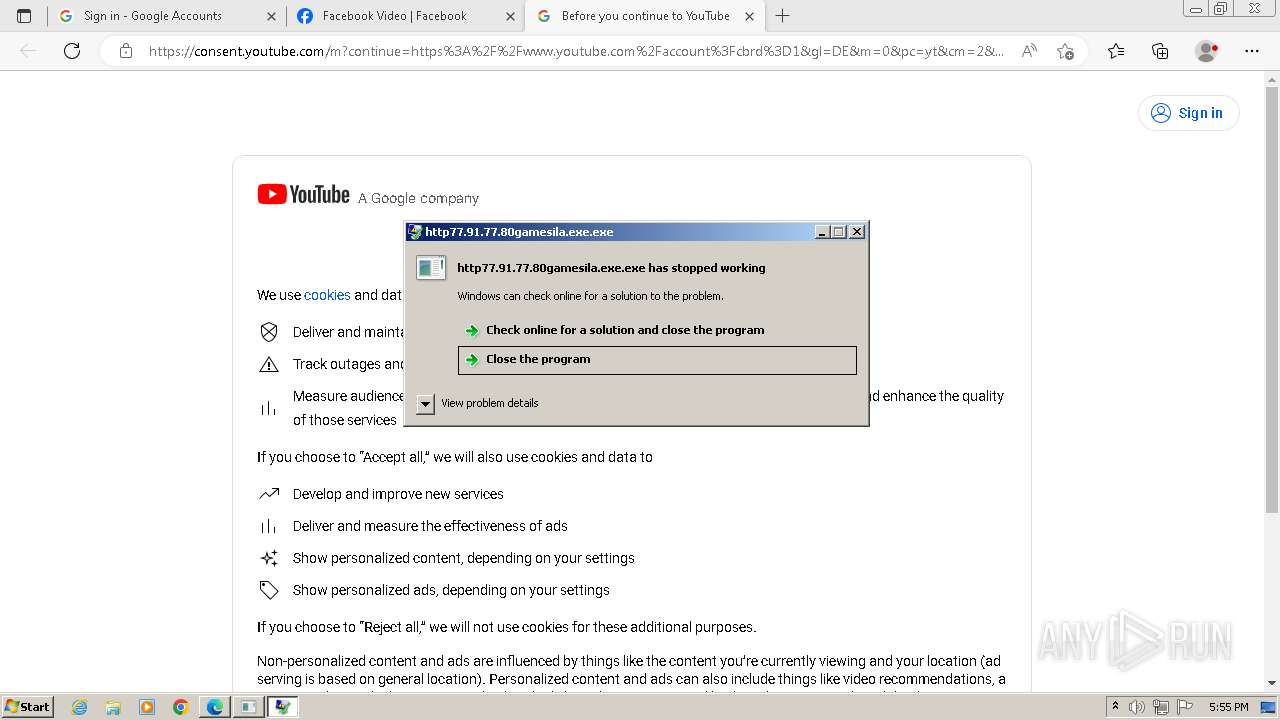Reload the current page

point(72,51)
